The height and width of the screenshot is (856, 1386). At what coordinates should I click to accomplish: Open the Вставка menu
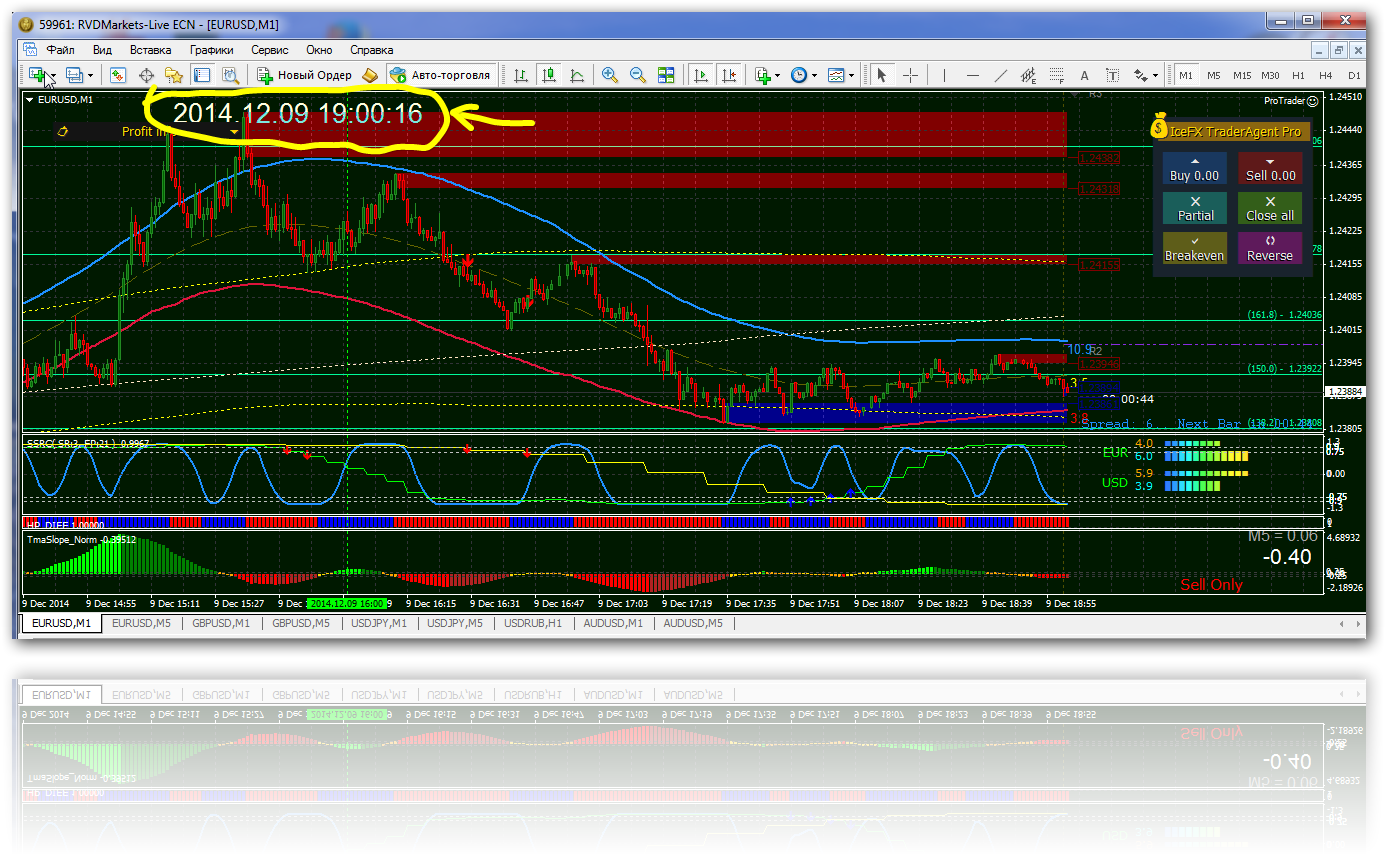(150, 49)
